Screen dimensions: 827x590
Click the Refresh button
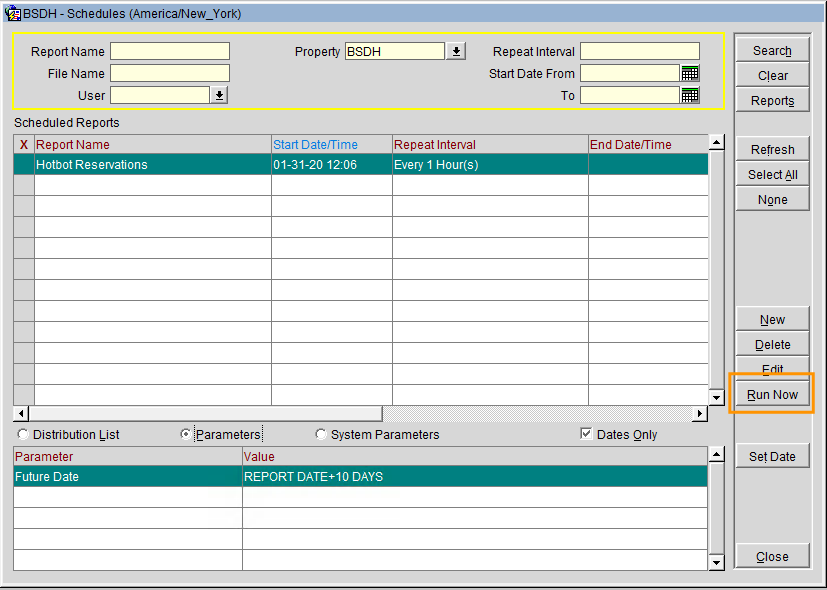772,150
